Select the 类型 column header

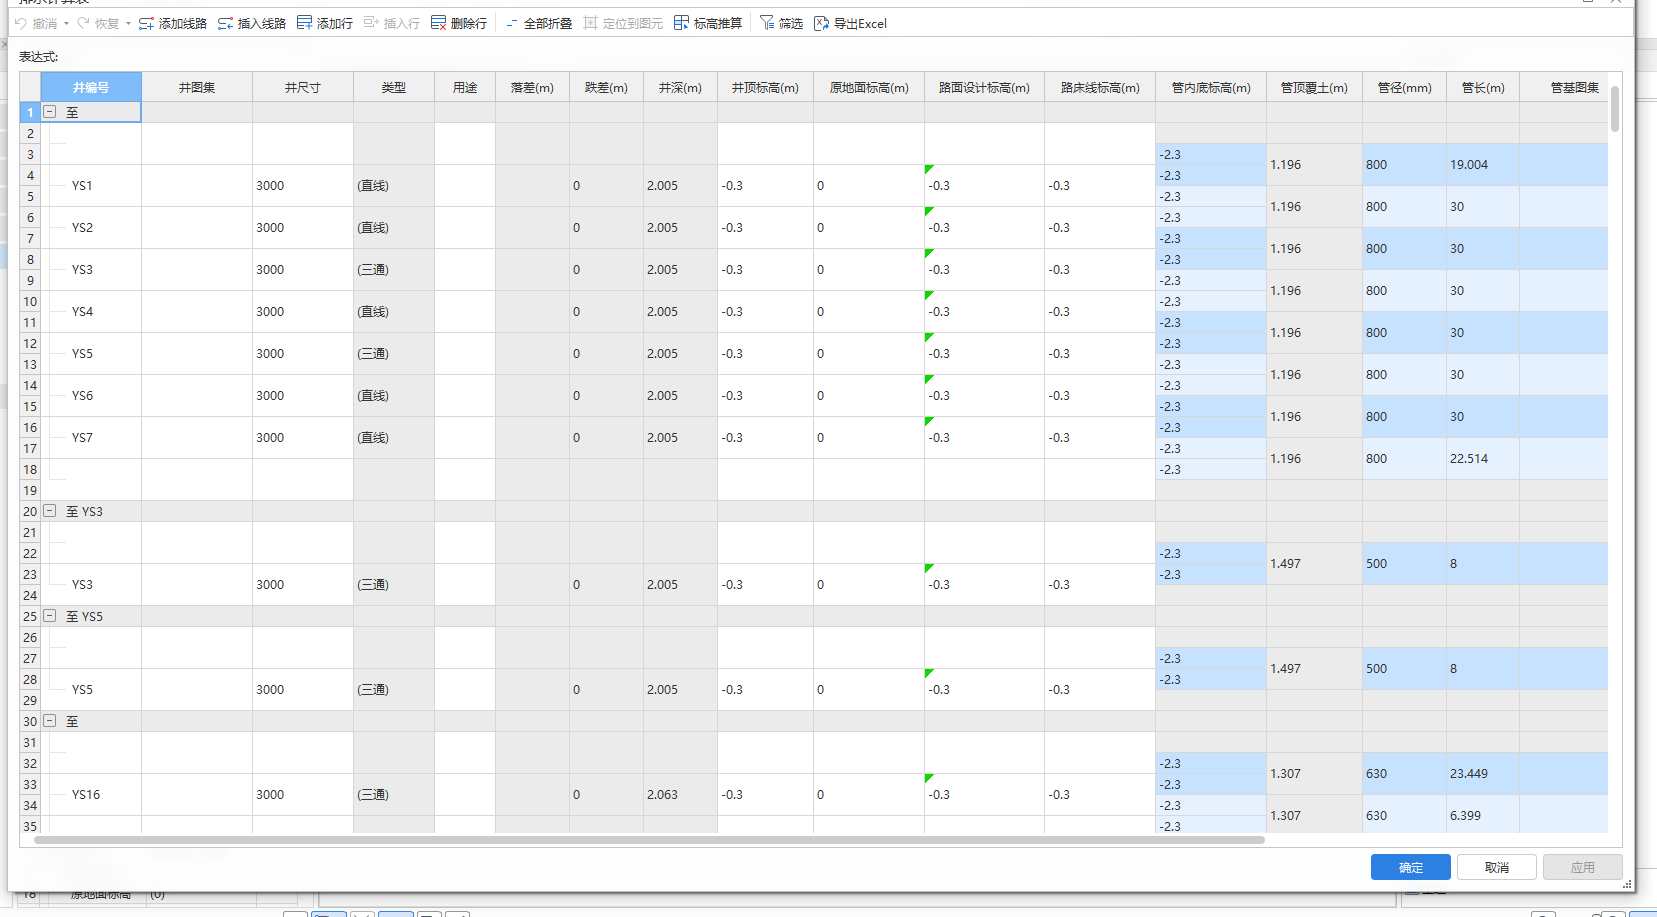[394, 87]
